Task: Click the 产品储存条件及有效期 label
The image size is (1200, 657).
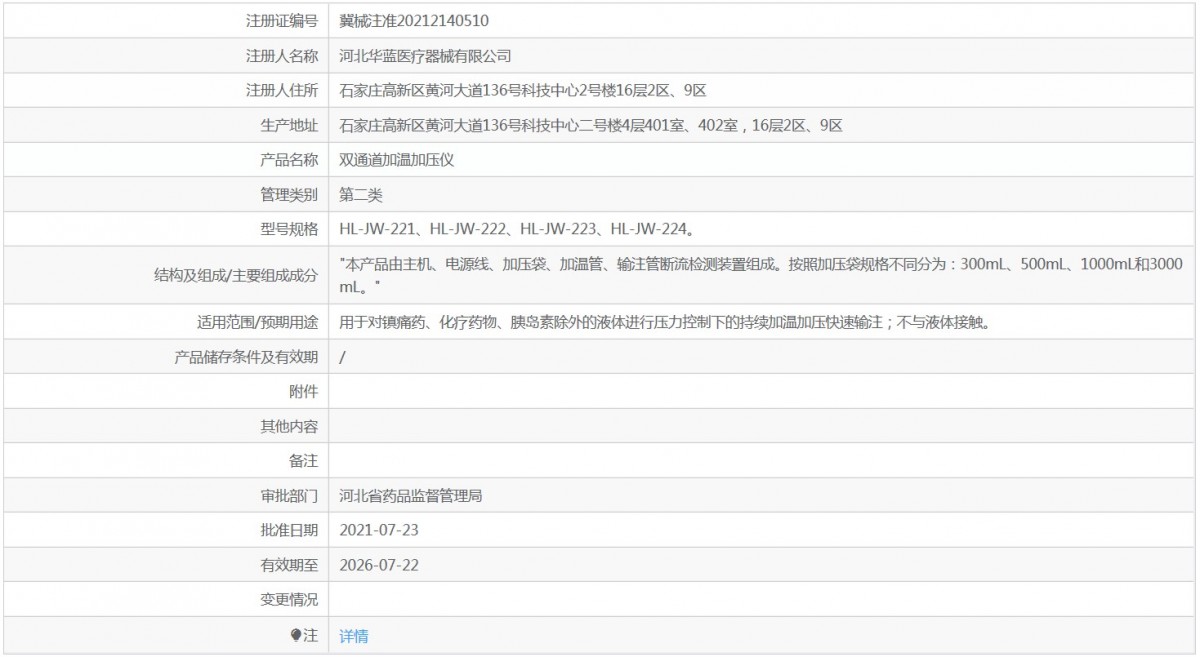Action: [246, 357]
